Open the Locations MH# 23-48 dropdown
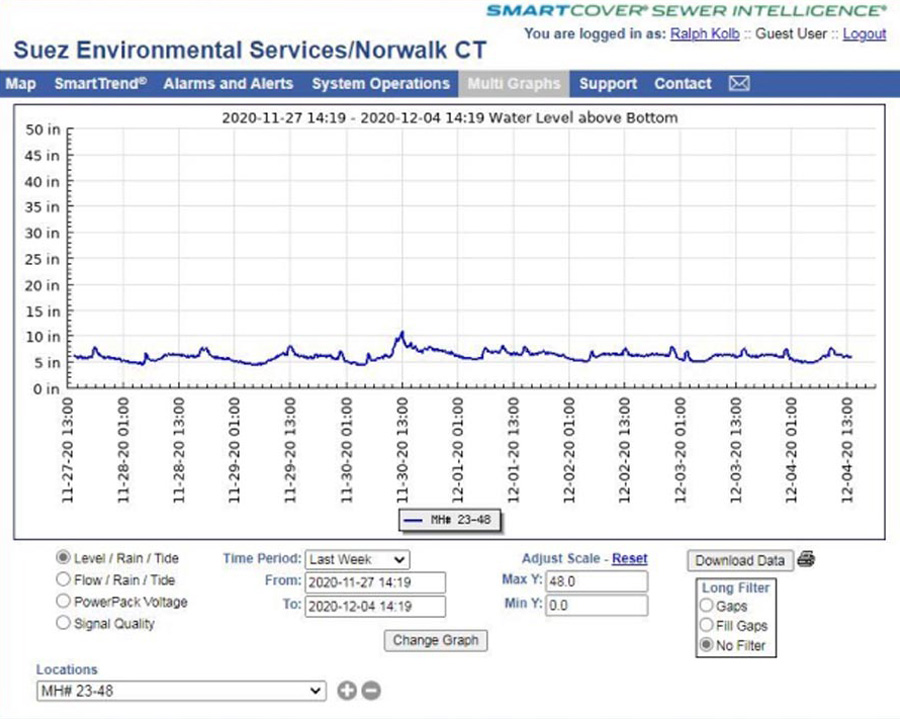The height and width of the screenshot is (719, 900). (x=181, y=691)
